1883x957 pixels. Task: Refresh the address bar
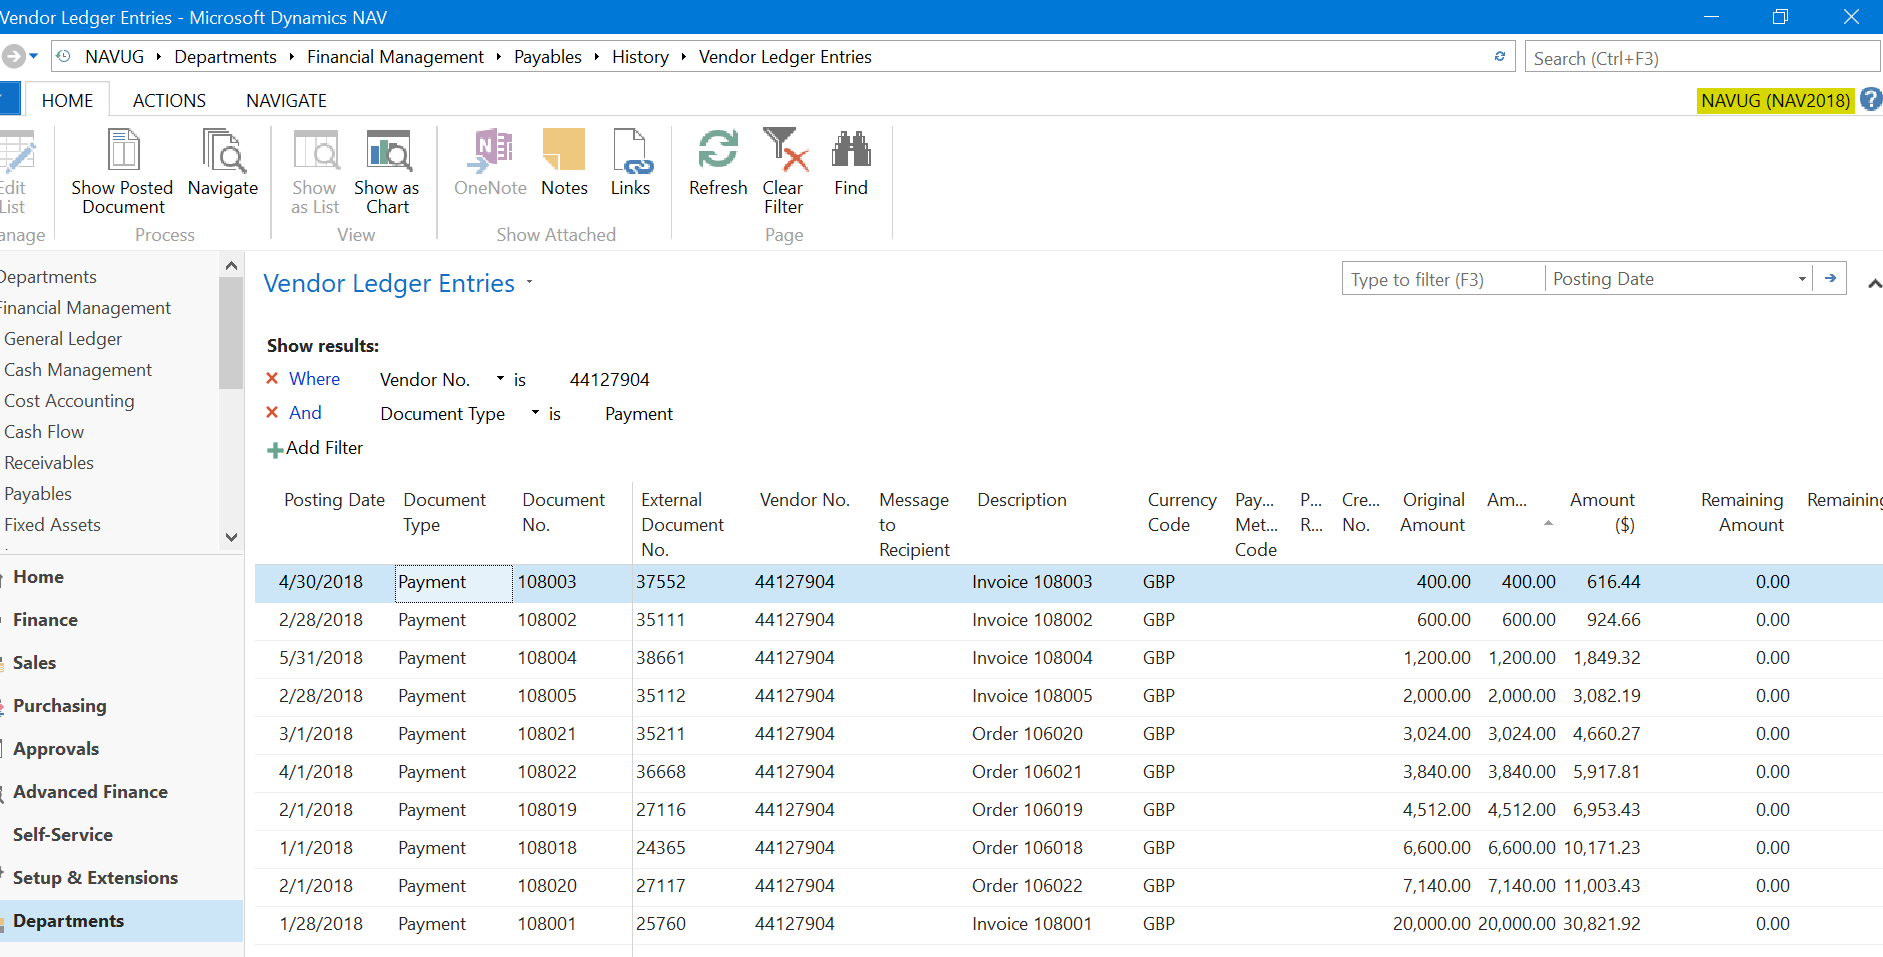pos(1500,57)
